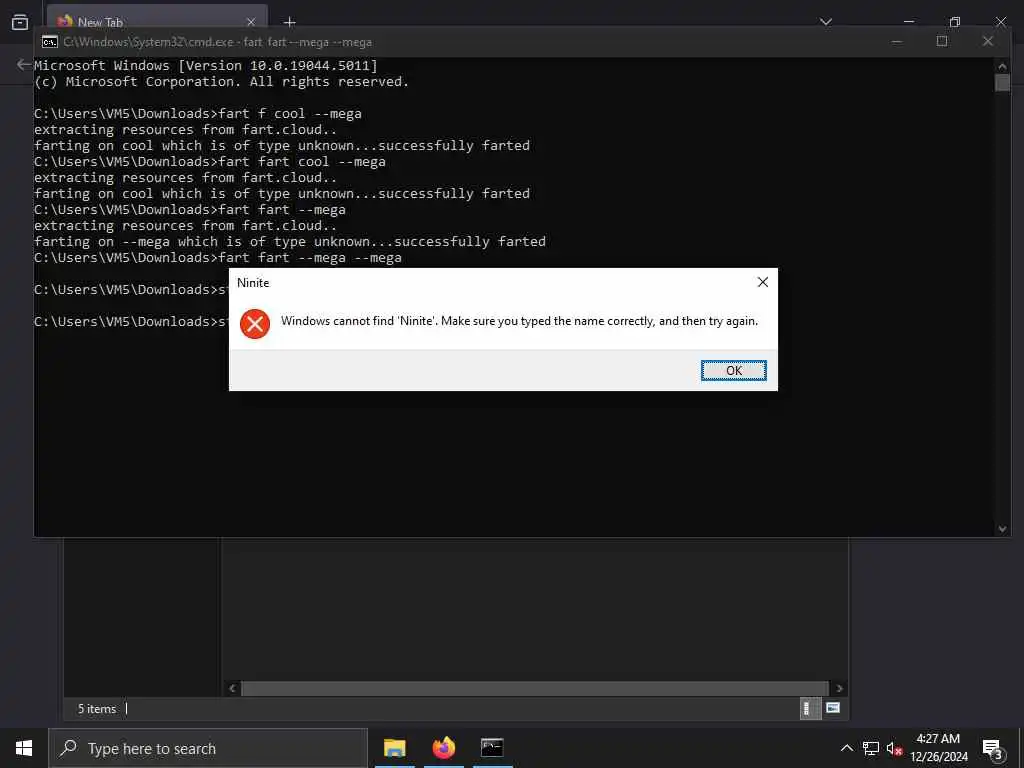1024x768 pixels.
Task: Open File Explorer from taskbar
Action: (x=394, y=748)
